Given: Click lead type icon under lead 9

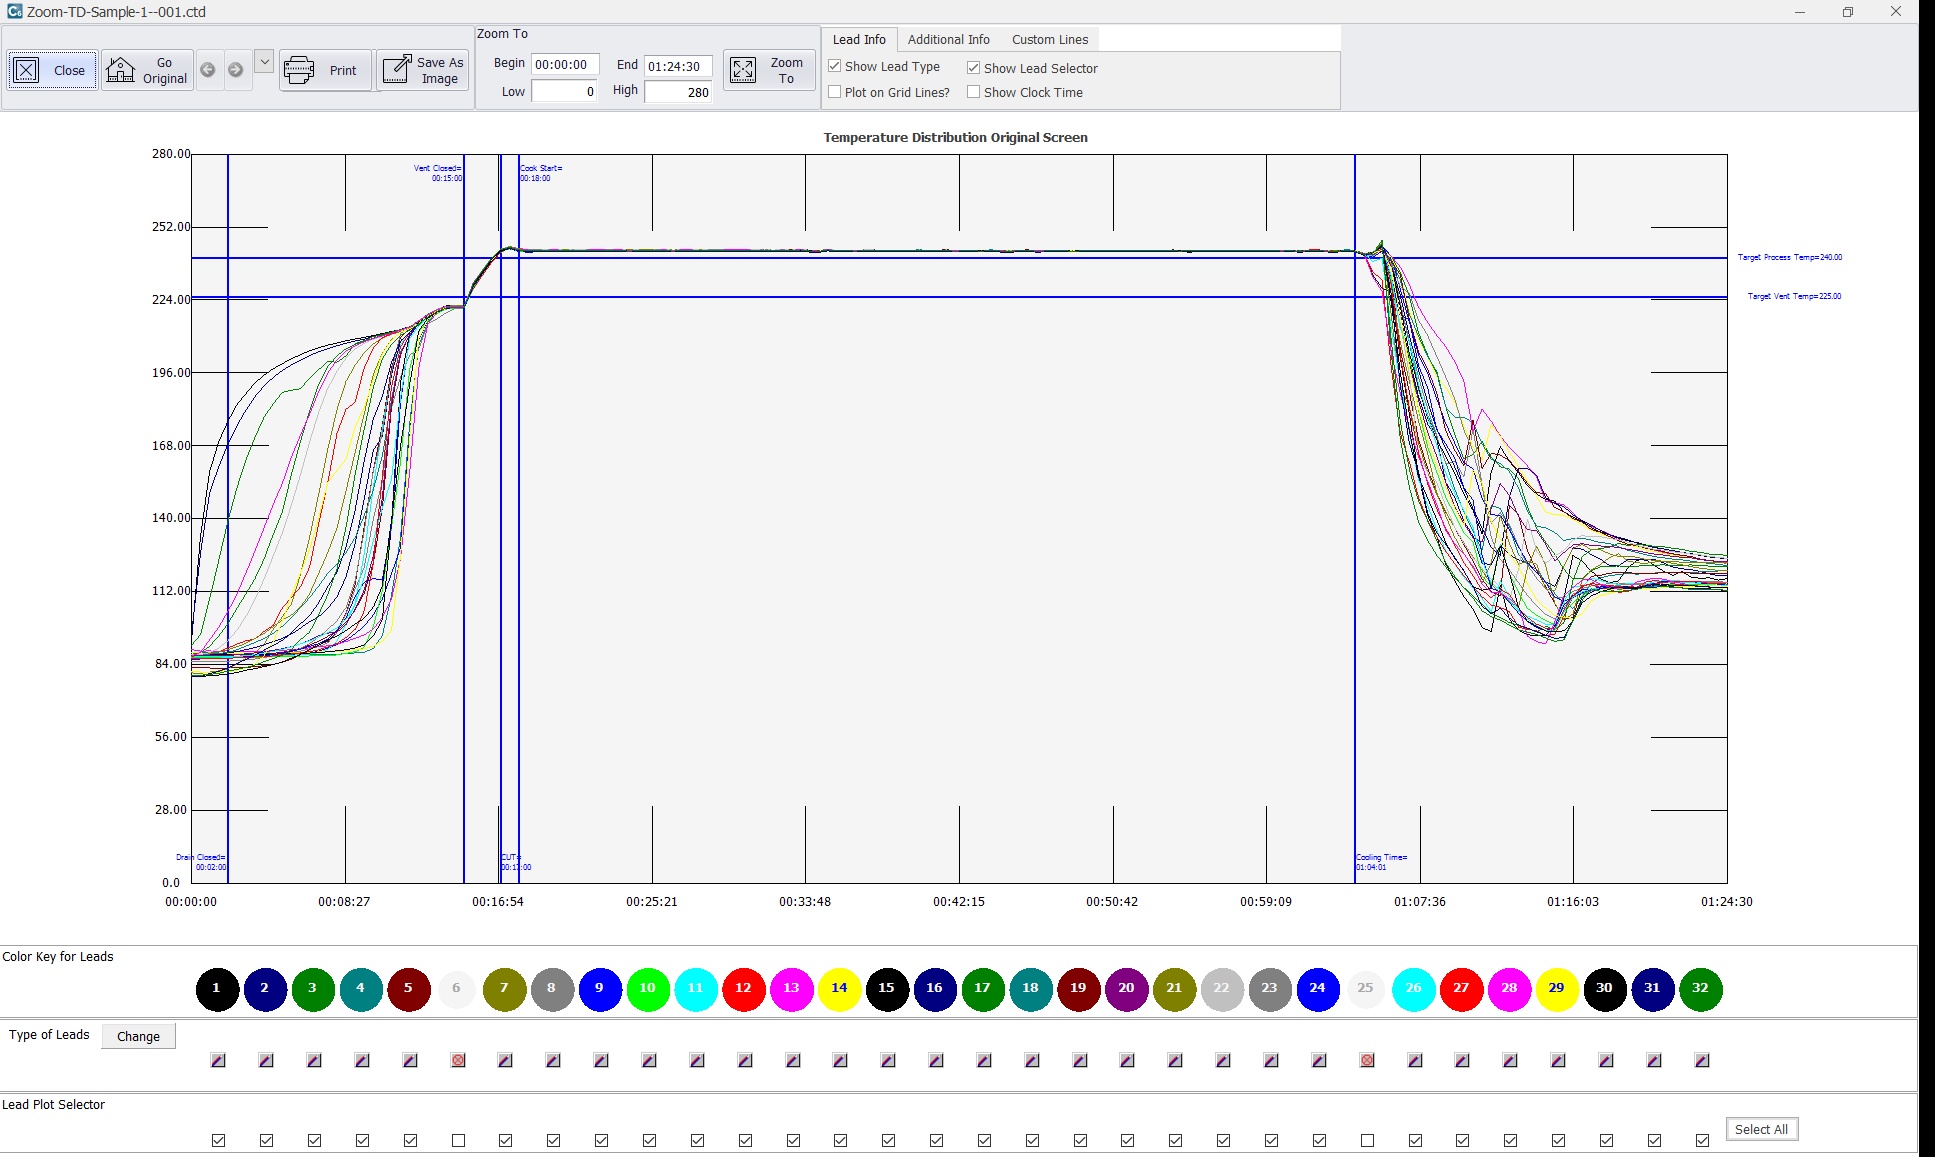Looking at the screenshot, I should (601, 1060).
